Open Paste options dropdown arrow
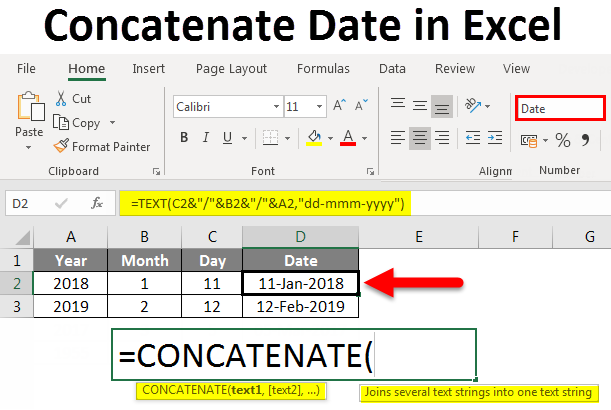The image size is (611, 410). point(28,148)
